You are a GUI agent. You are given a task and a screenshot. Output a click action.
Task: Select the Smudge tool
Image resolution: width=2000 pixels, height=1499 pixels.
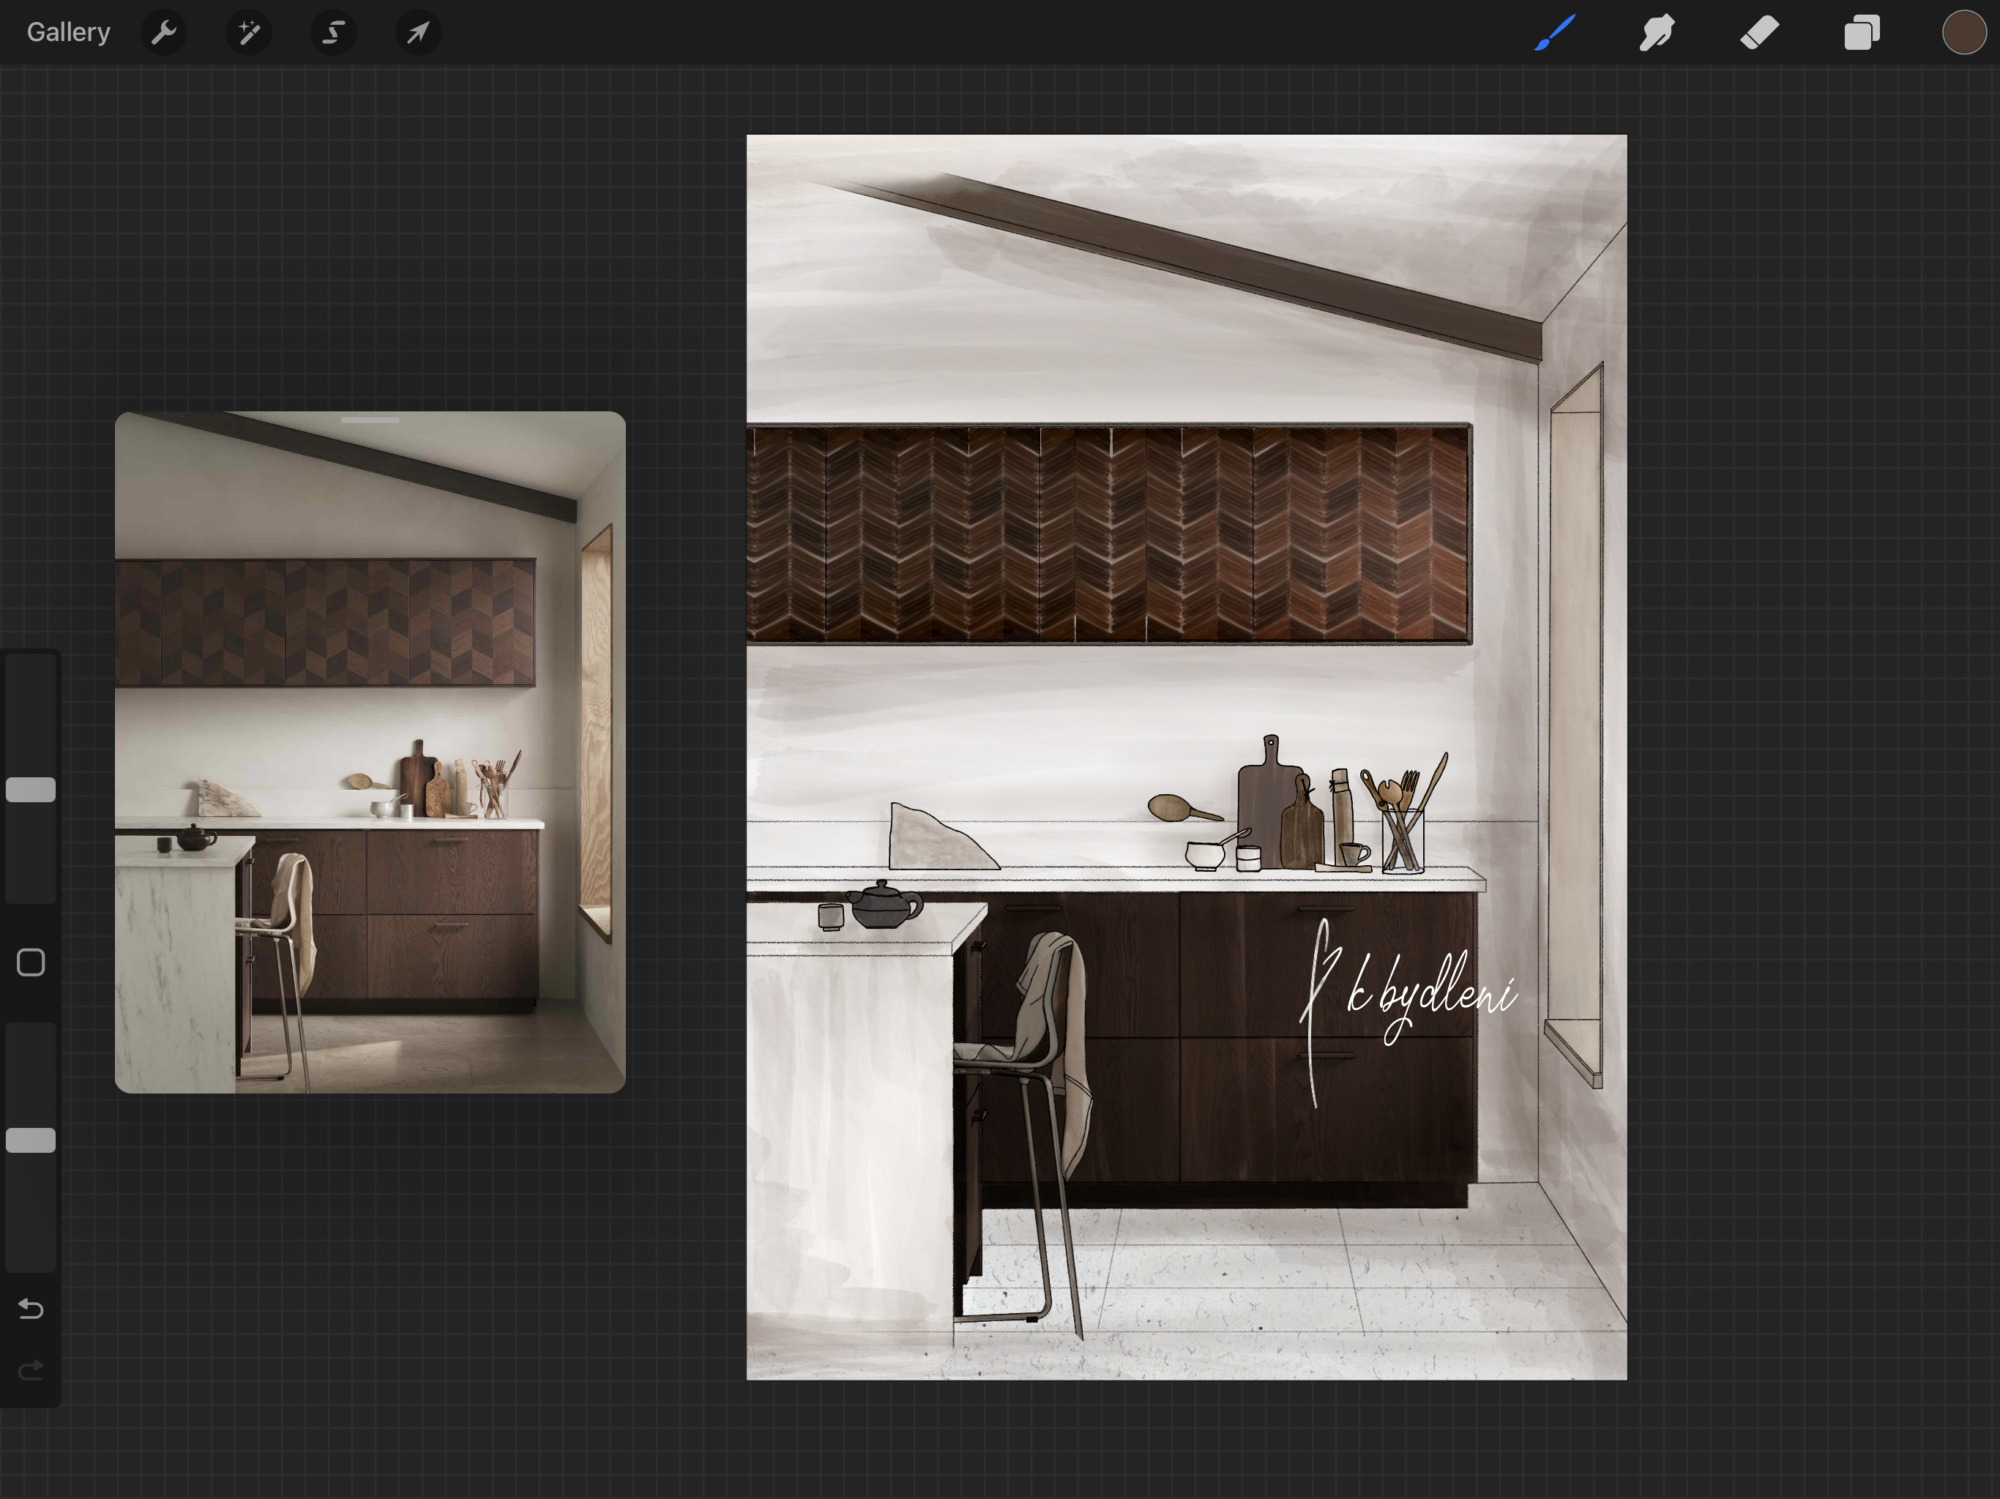1657,33
